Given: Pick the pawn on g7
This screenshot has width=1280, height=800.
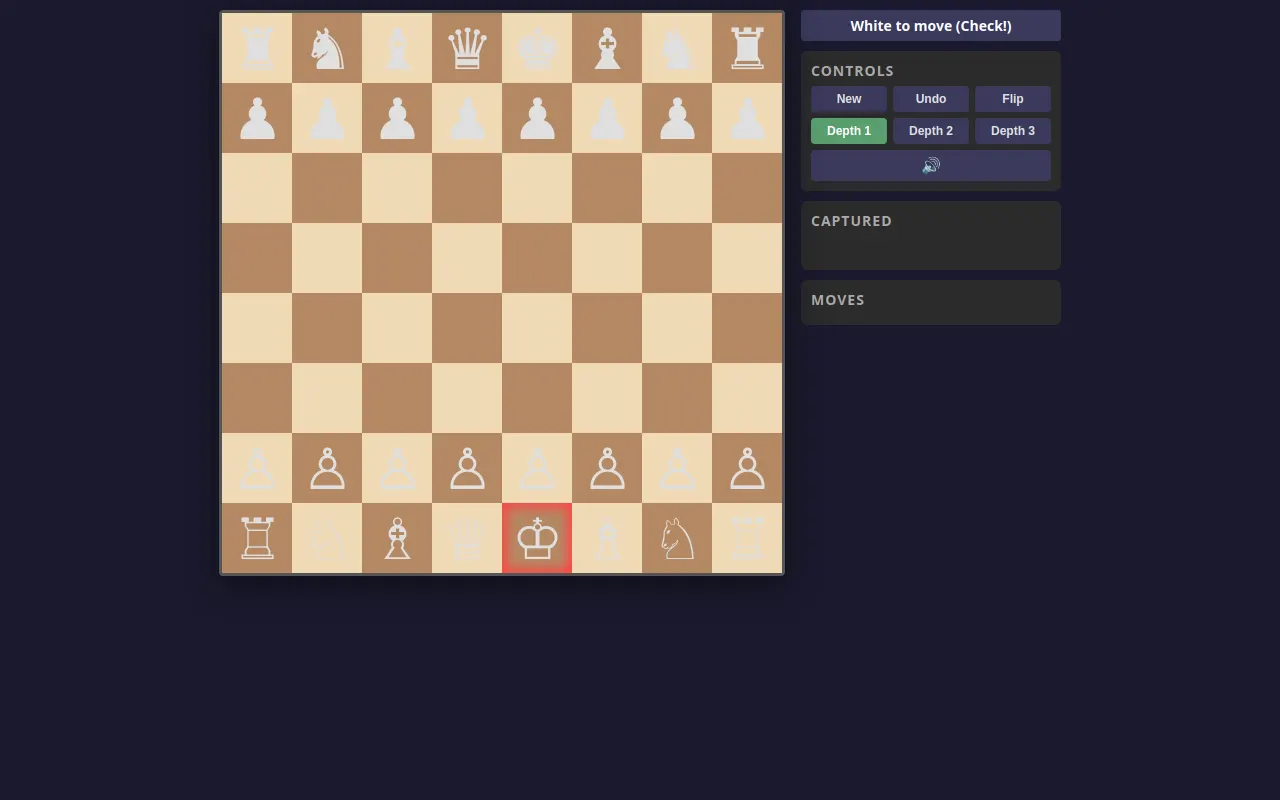Looking at the screenshot, I should (x=677, y=118).
